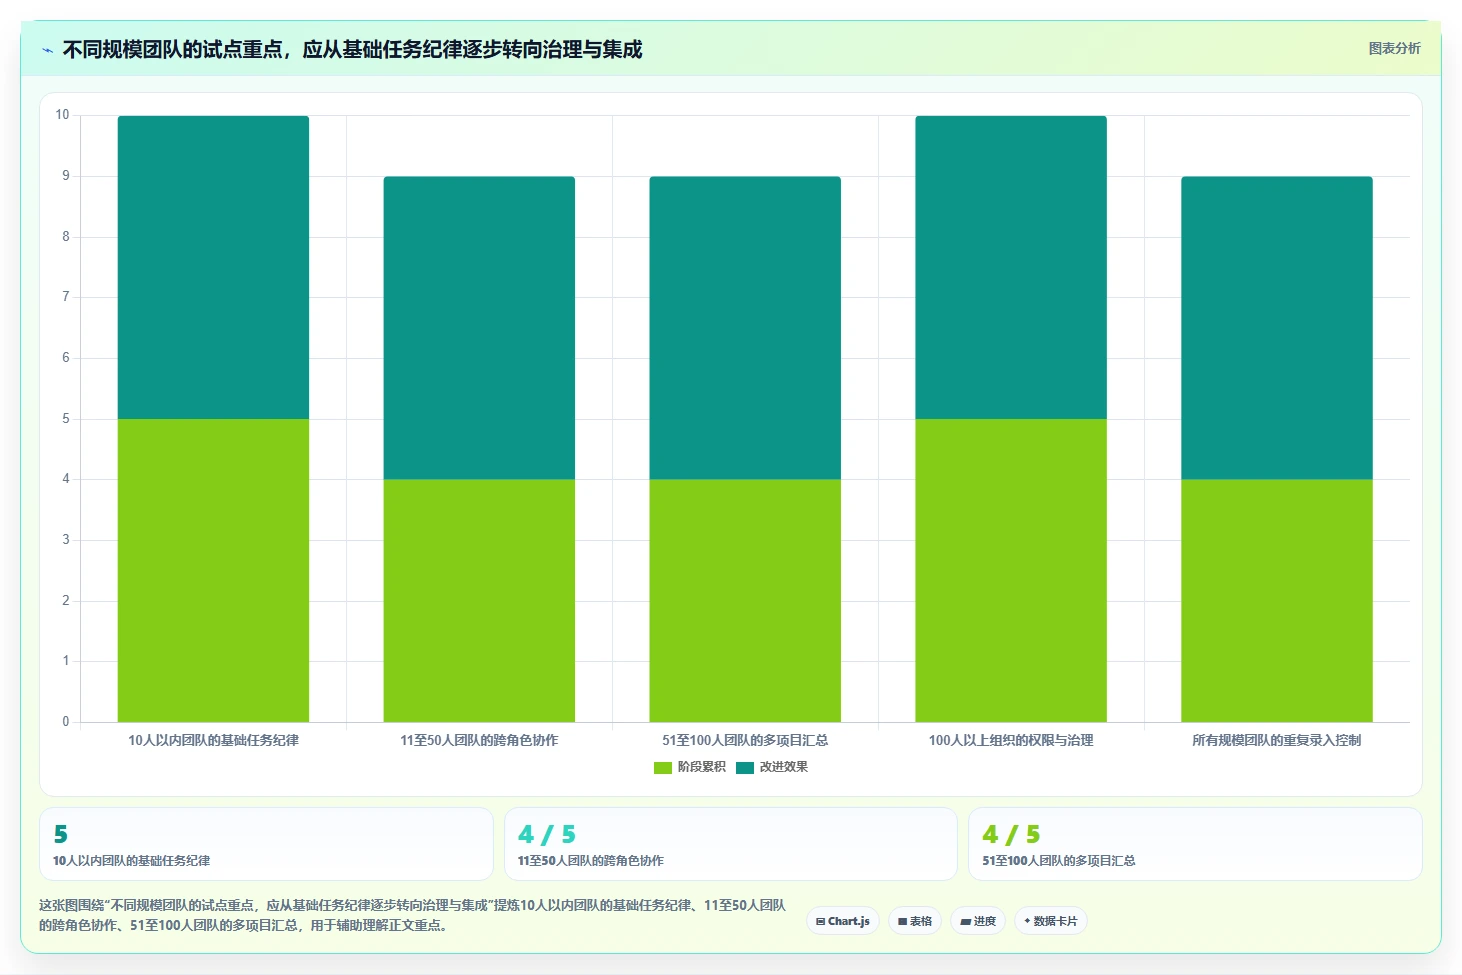
Task: Click the Chart.js chip
Action: pyautogui.click(x=843, y=921)
